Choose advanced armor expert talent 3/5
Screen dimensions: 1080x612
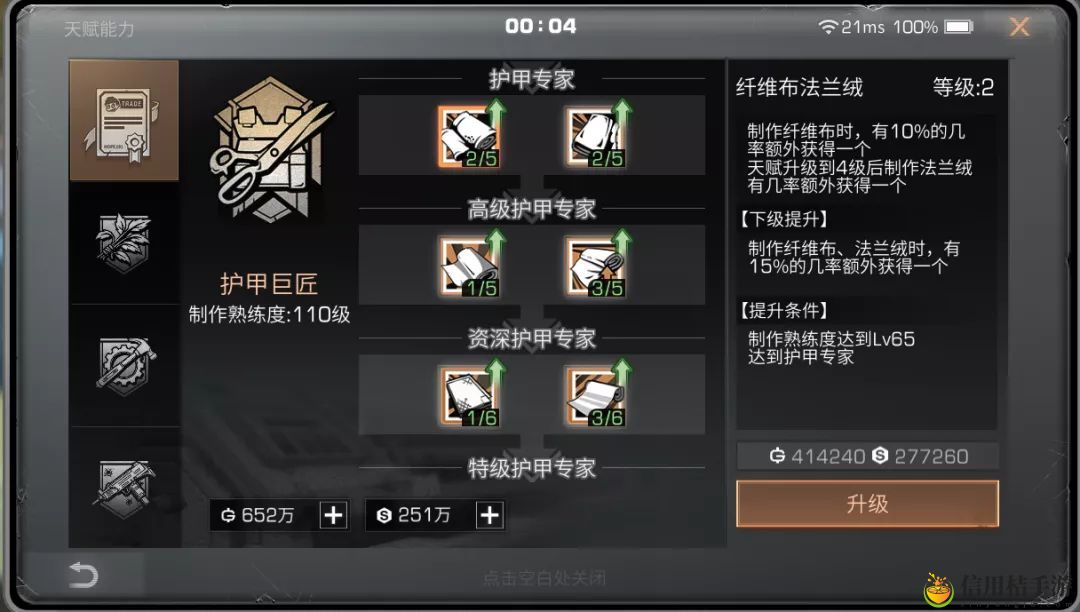coord(596,266)
